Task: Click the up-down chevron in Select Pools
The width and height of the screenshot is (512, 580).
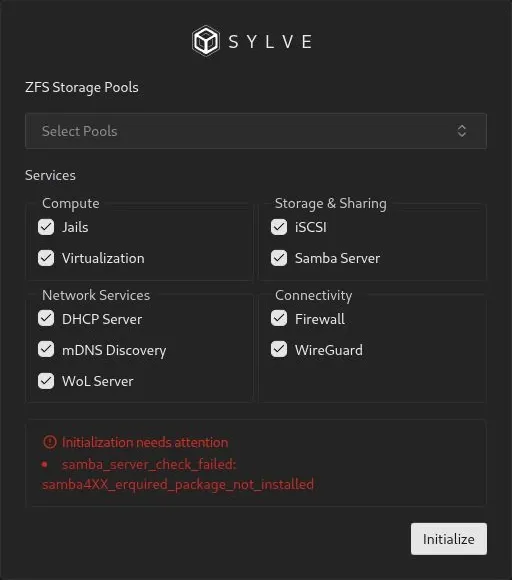Action: coord(462,131)
